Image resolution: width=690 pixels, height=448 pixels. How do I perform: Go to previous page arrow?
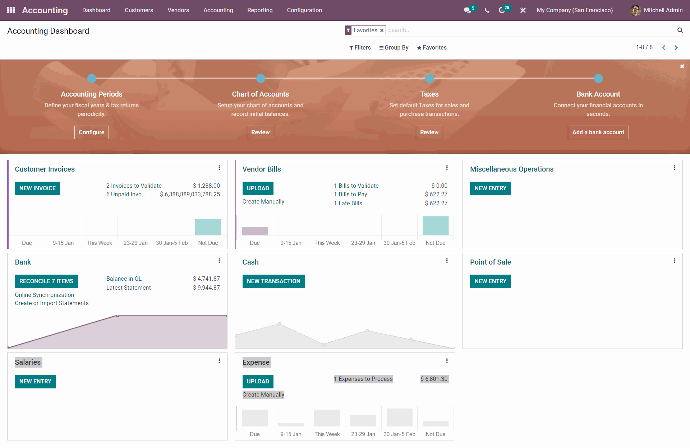(664, 48)
